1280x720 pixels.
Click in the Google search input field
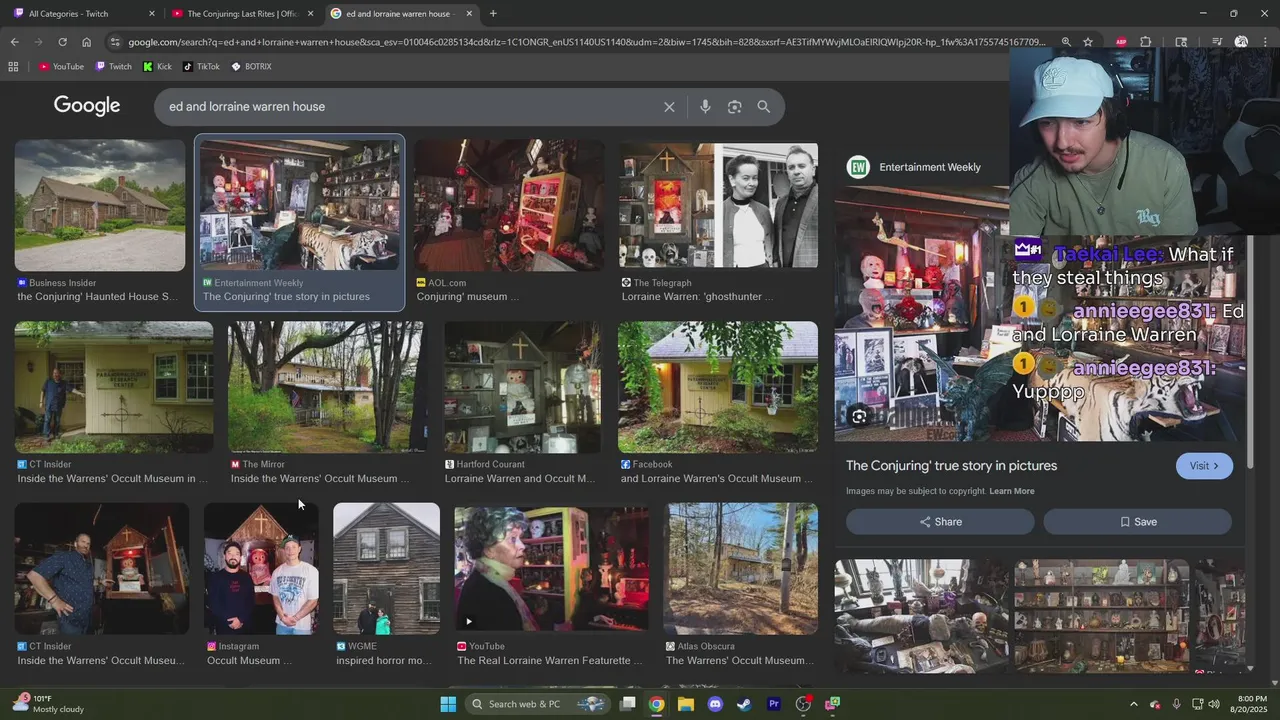coord(410,107)
